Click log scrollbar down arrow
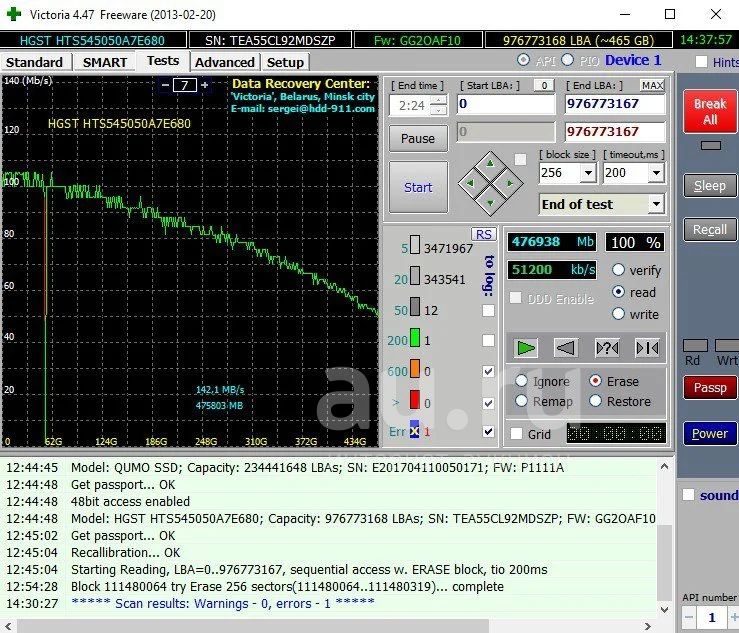739x633 pixels. [664, 609]
